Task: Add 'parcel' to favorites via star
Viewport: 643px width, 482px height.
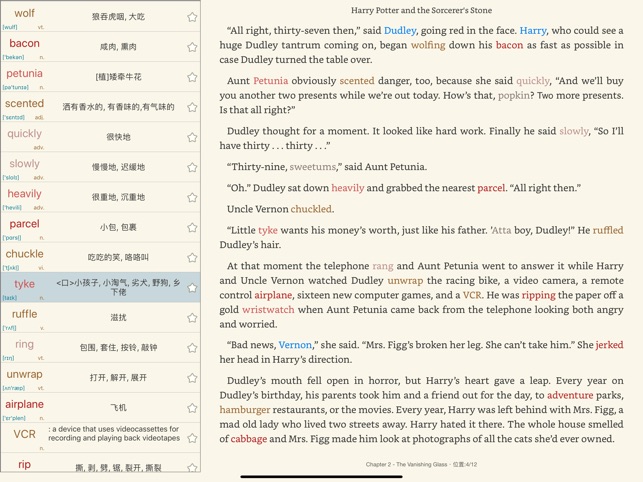Action: (192, 227)
